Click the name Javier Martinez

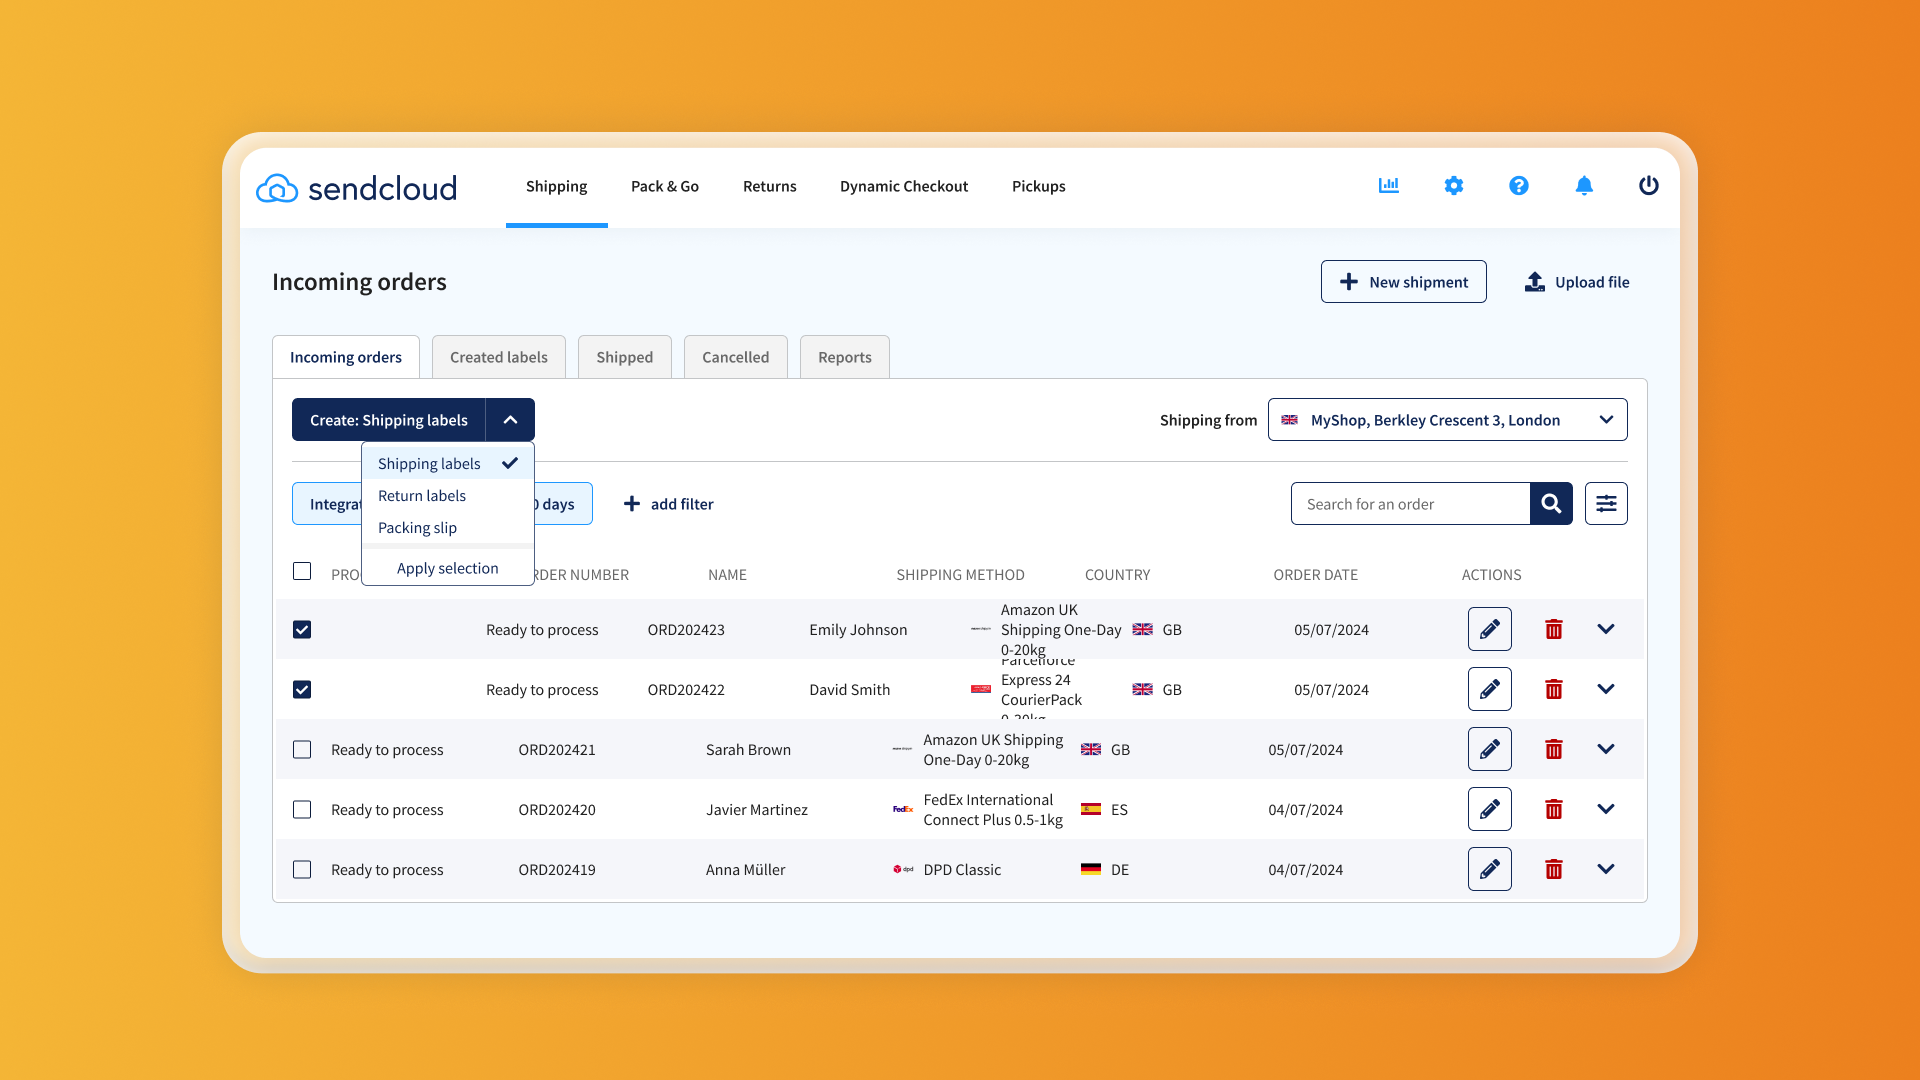[x=757, y=810]
